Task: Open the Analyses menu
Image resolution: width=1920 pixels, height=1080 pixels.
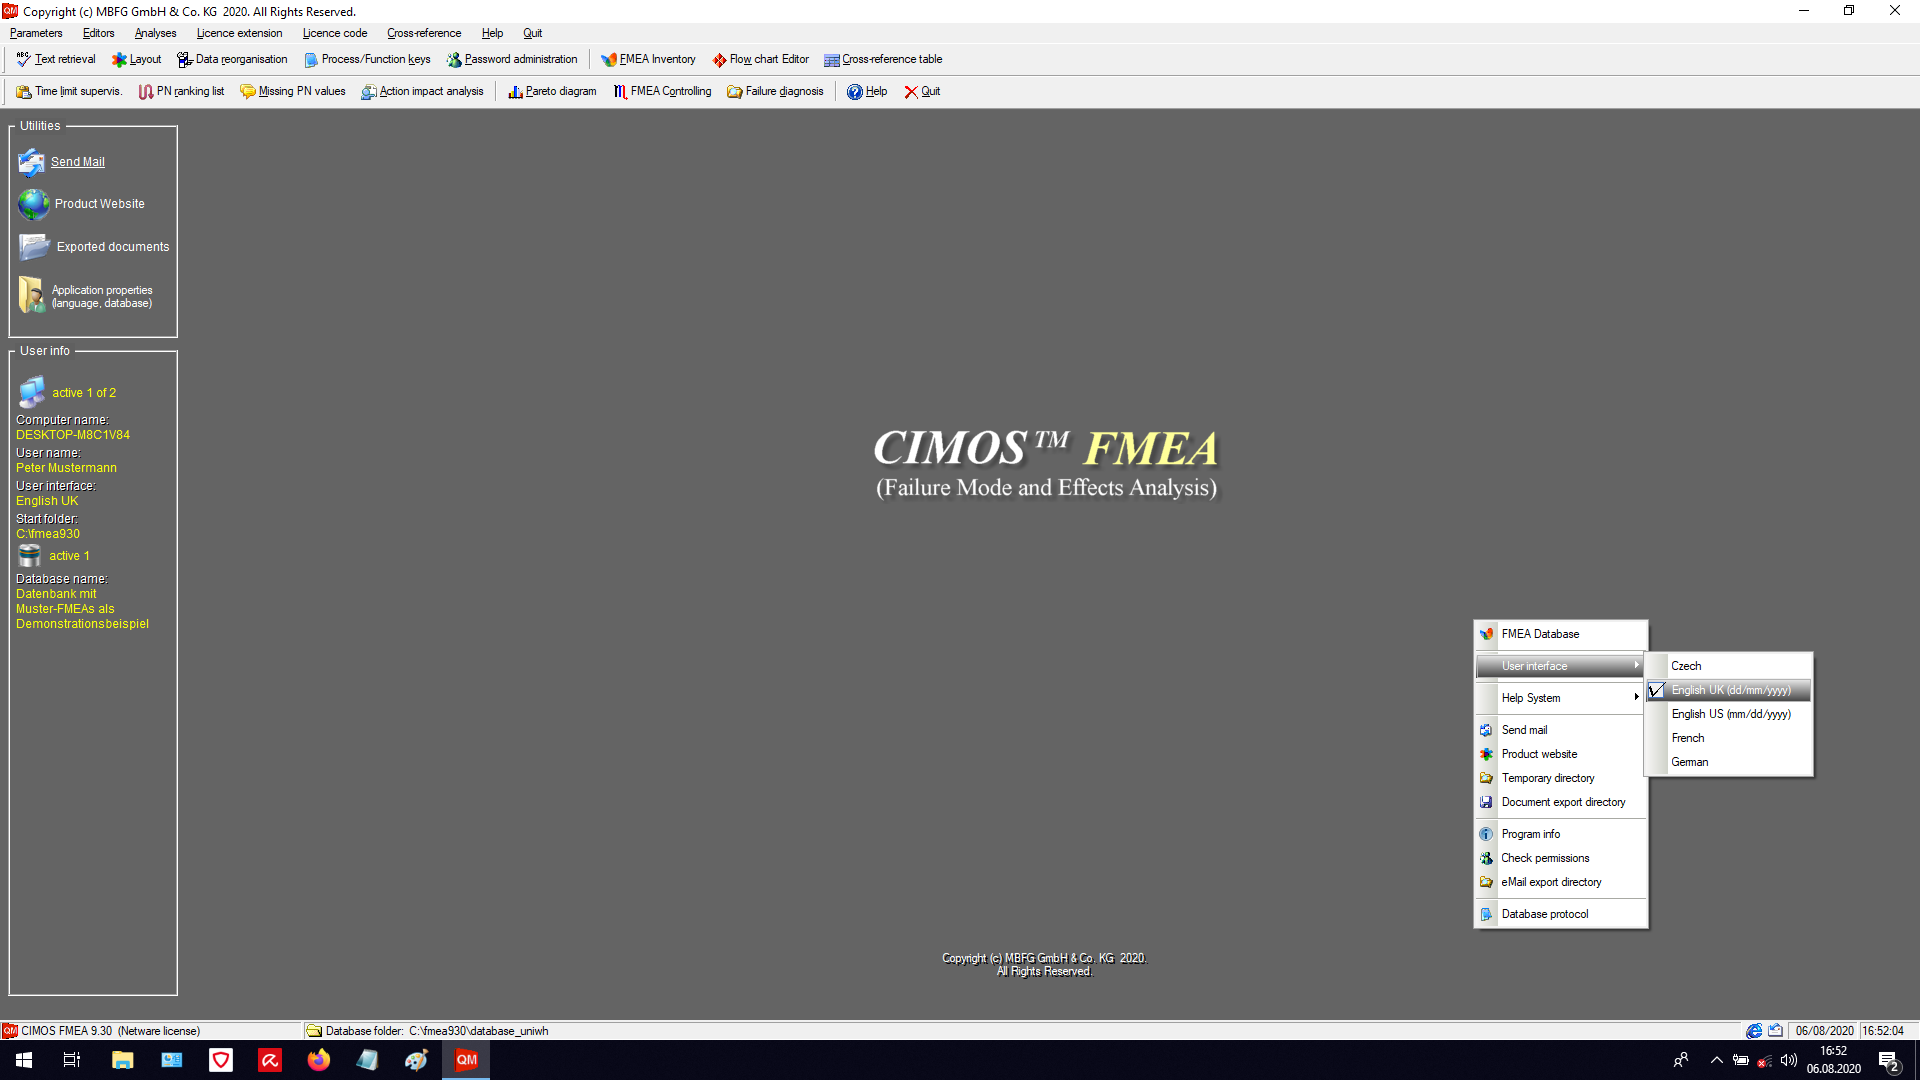Action: click(x=155, y=33)
